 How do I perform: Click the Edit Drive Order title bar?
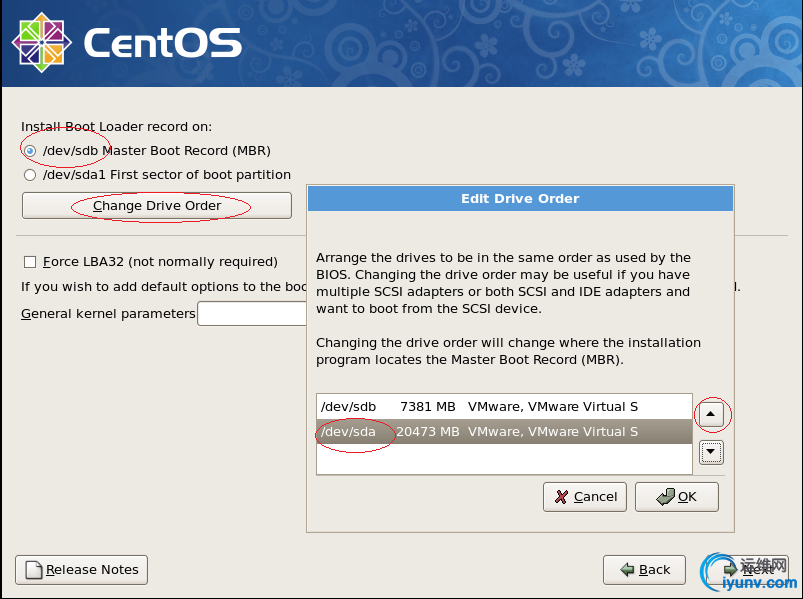tap(520, 199)
